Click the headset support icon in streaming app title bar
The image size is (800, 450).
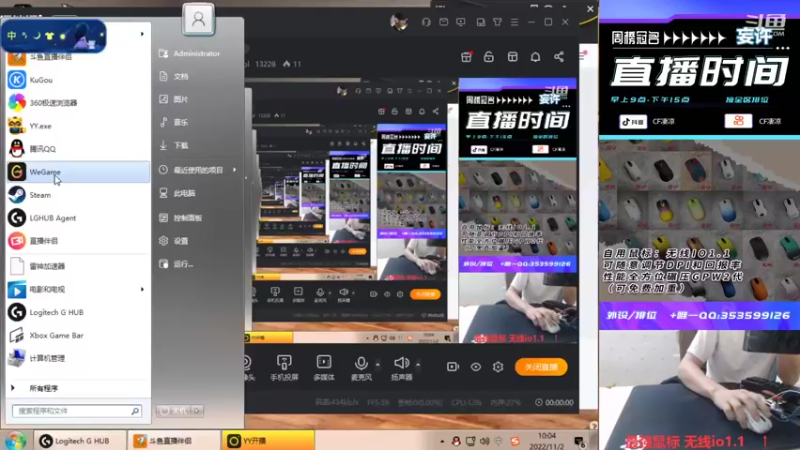[426, 22]
